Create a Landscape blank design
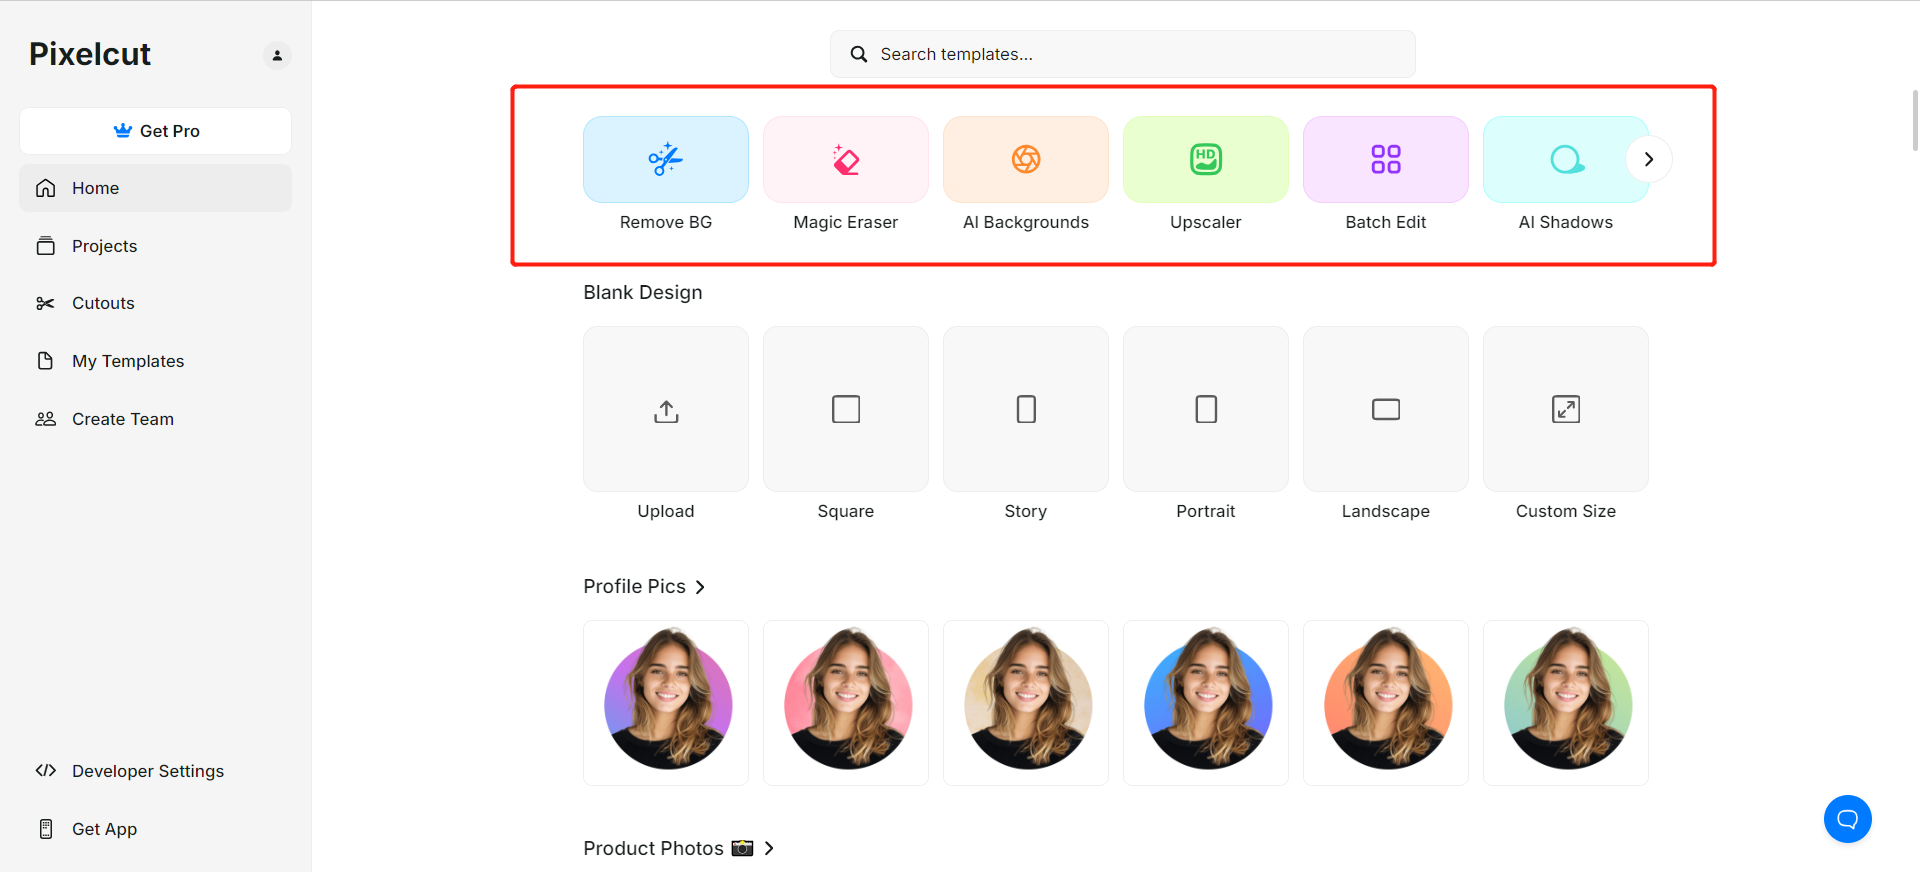Image resolution: width=1920 pixels, height=872 pixels. [x=1386, y=409]
